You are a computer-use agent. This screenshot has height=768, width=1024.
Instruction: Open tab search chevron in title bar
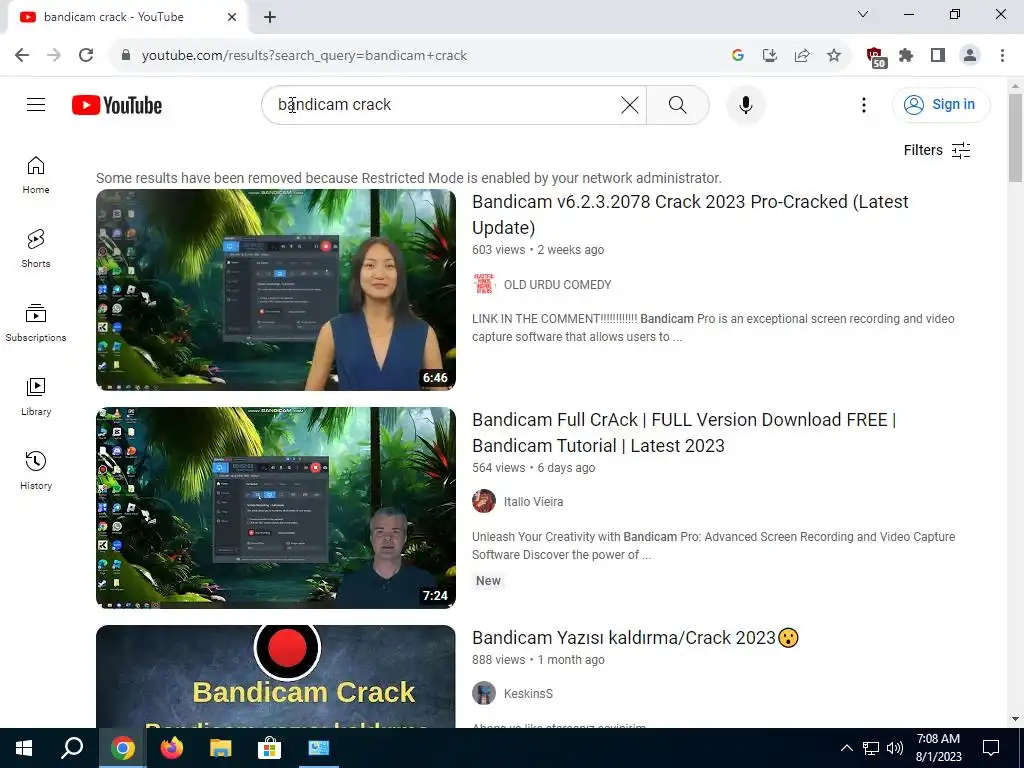(x=863, y=14)
